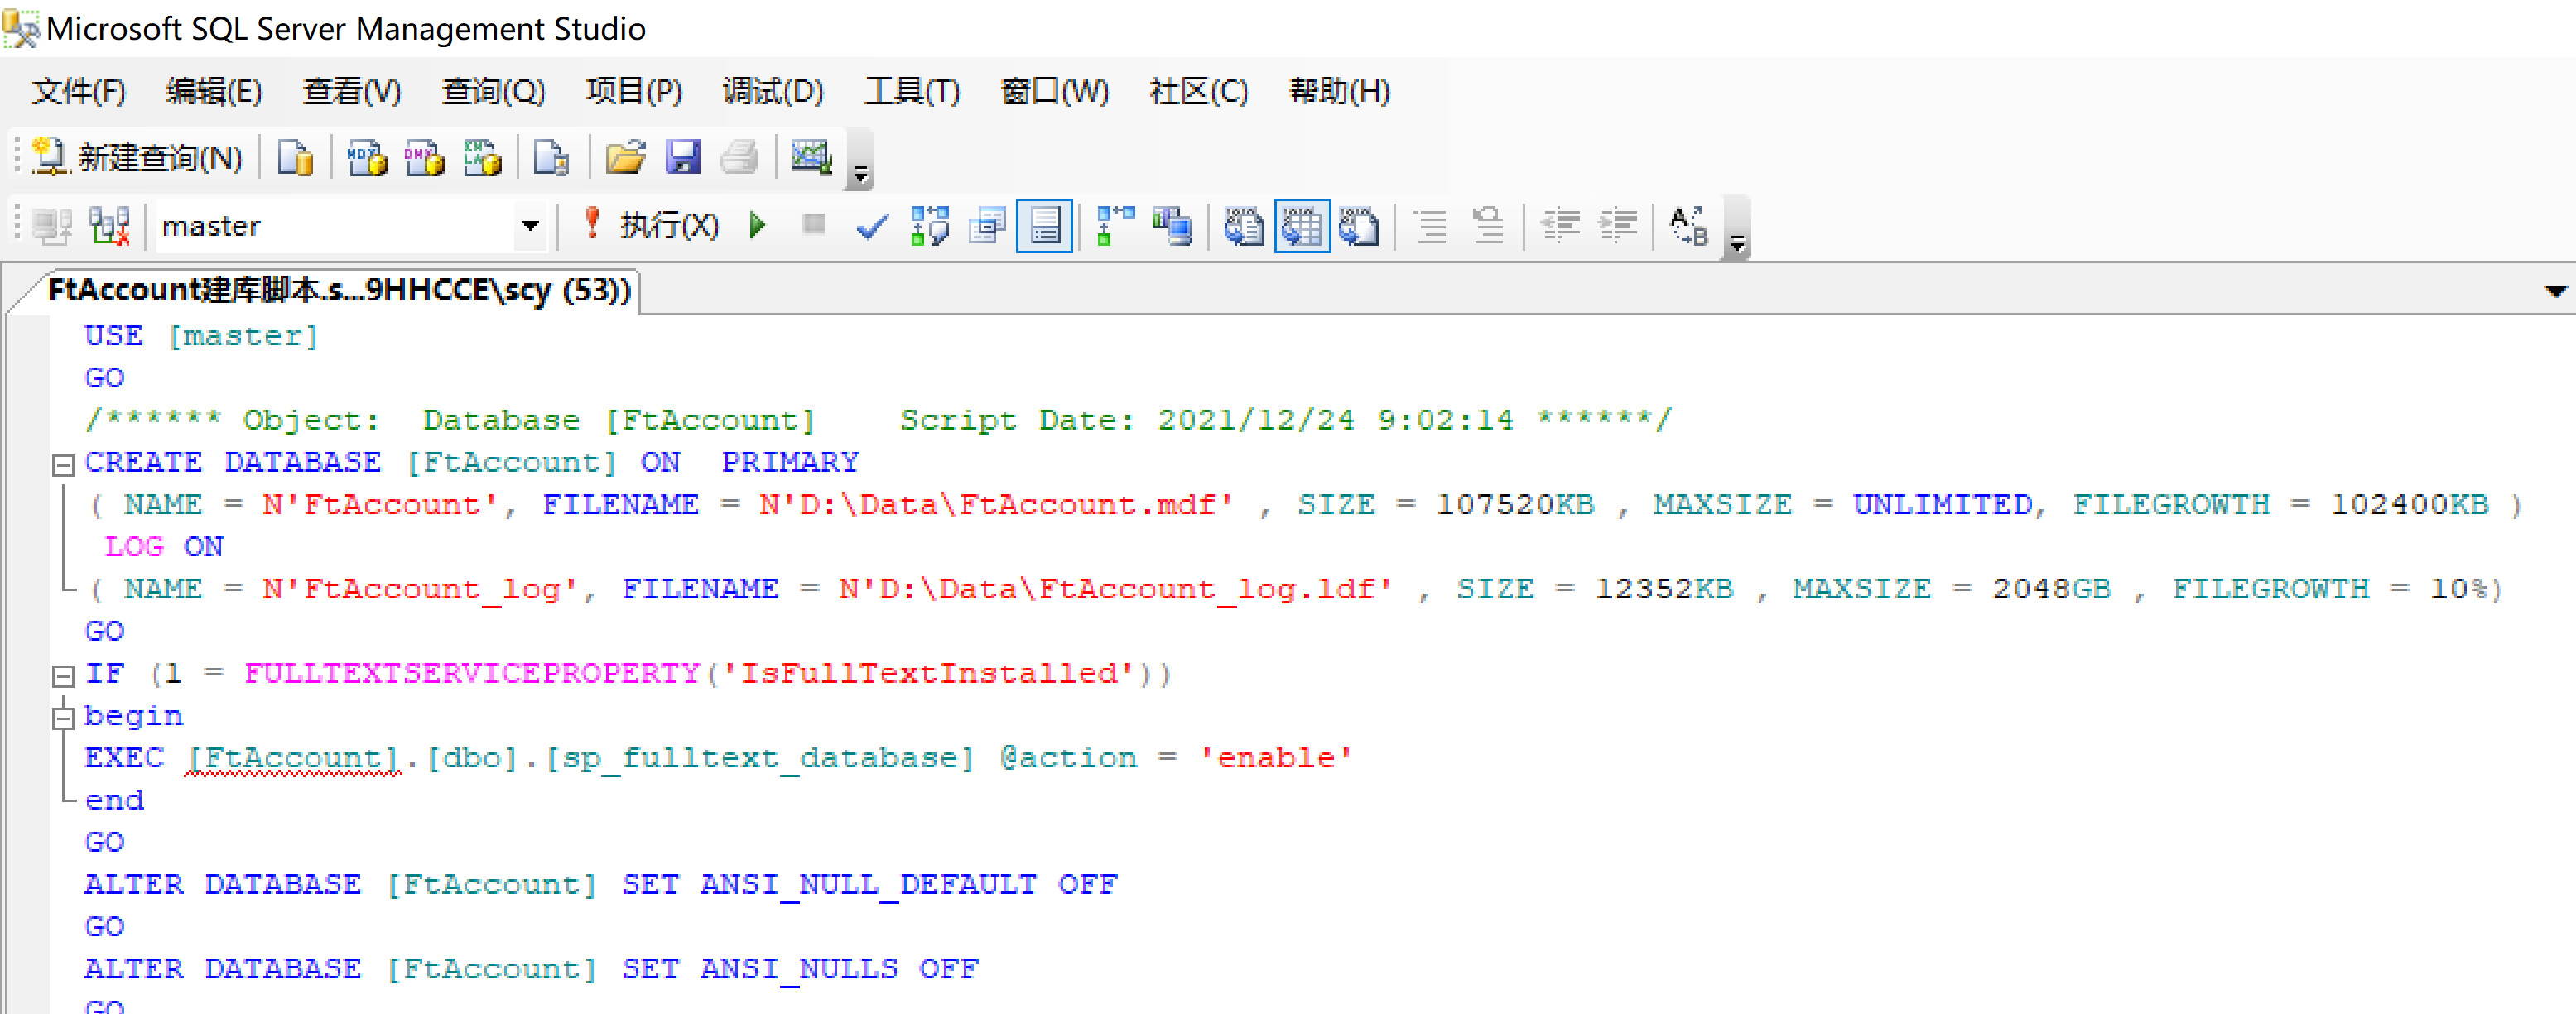
Task: Open the Query Options dialog icon
Action: (987, 226)
